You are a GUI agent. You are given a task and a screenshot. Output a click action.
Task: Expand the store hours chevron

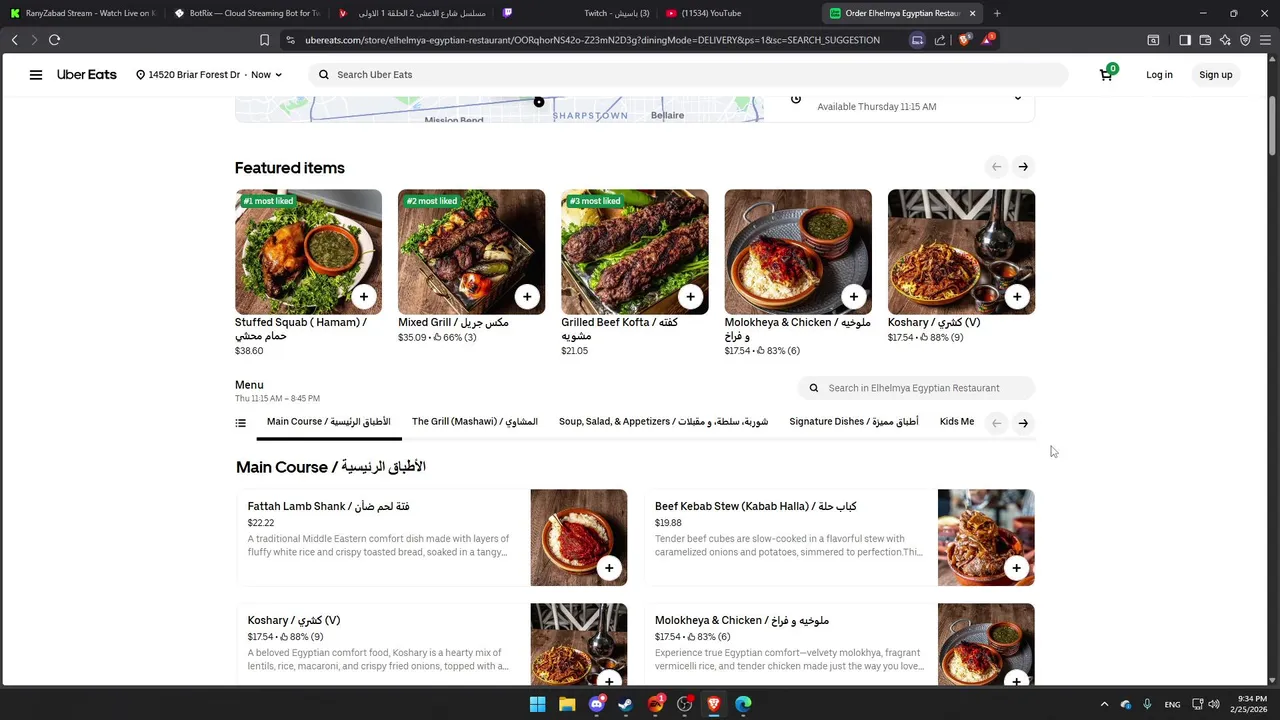[x=1018, y=98]
